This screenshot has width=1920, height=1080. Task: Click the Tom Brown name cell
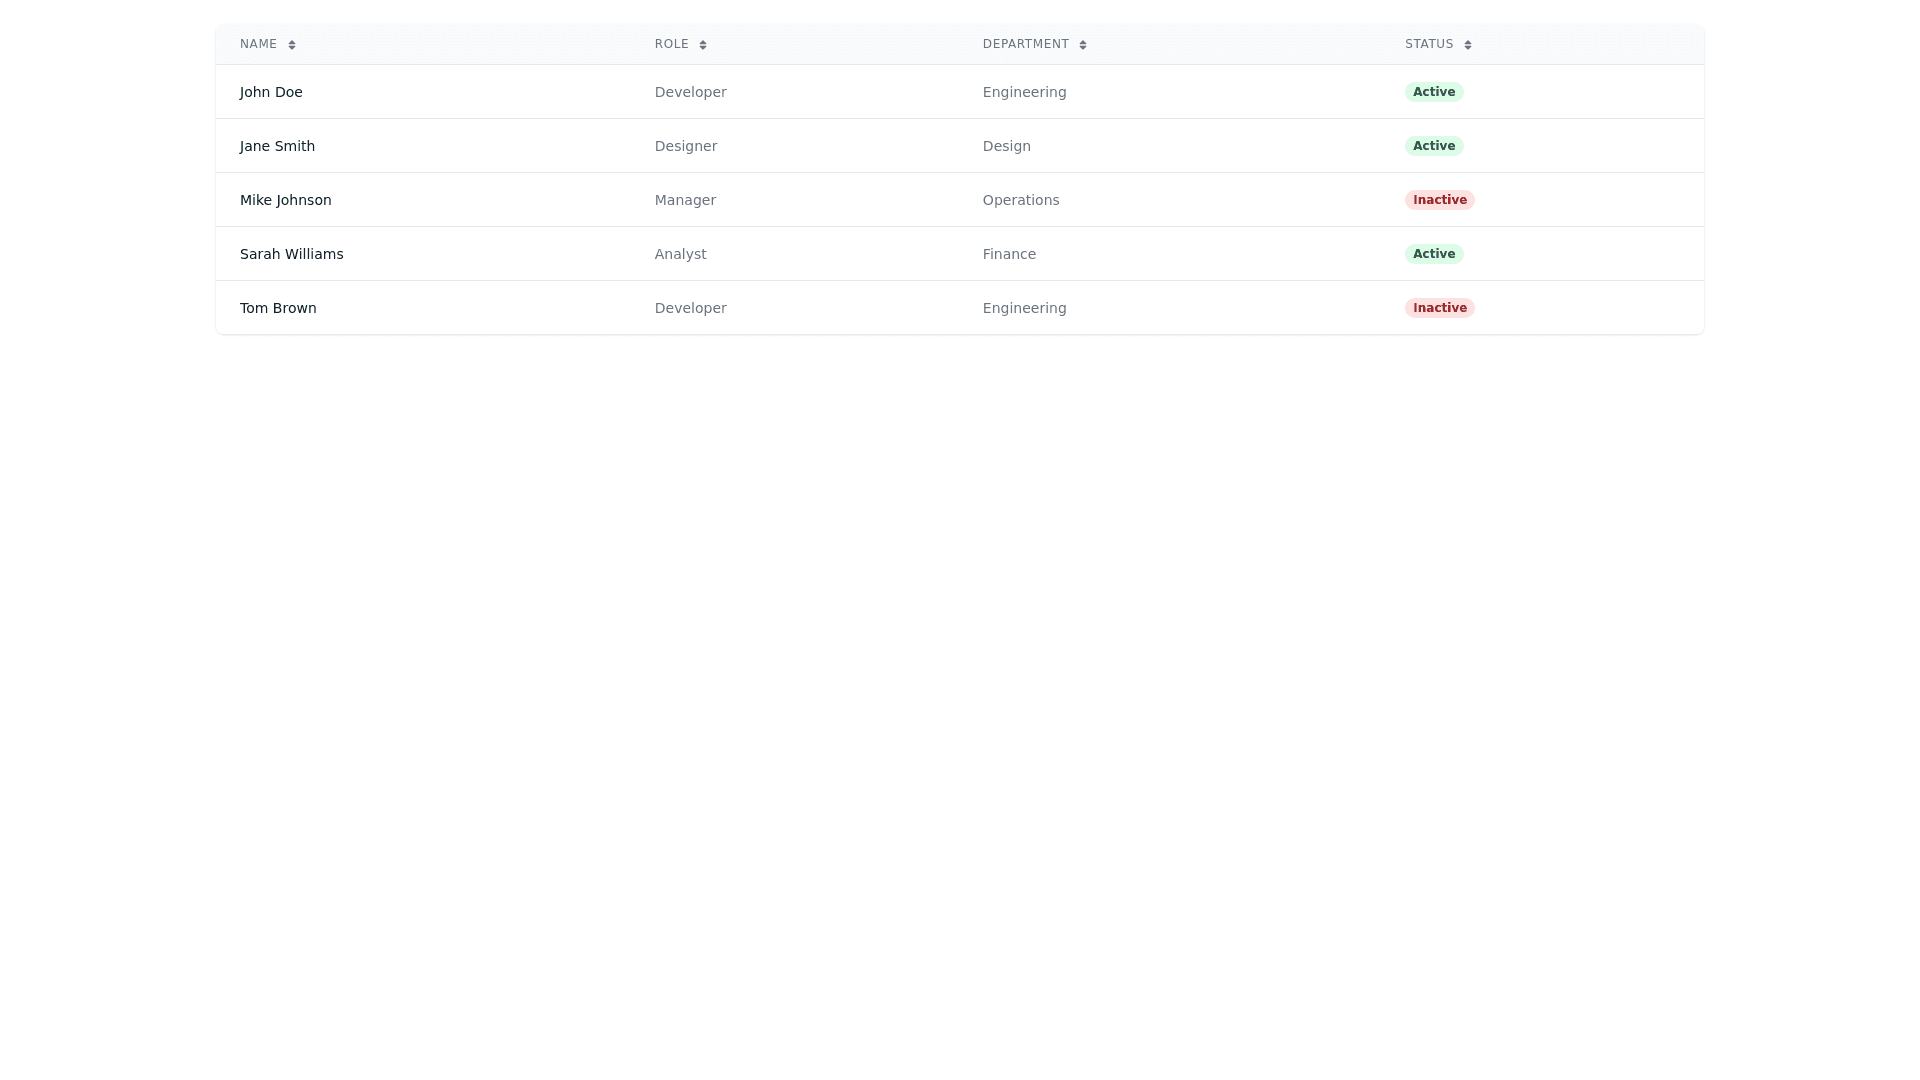pyautogui.click(x=278, y=308)
